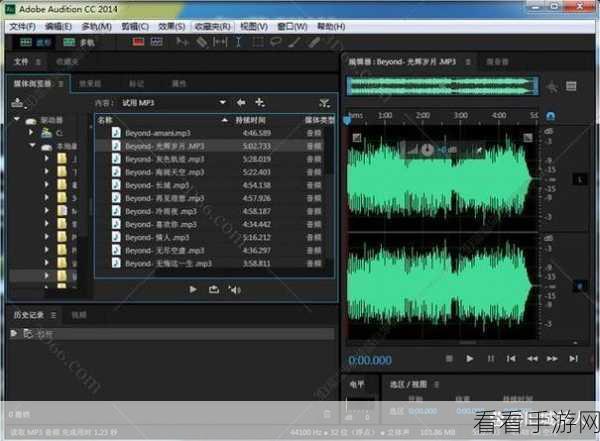Screen dimensions: 600x441
Task: Select the file with duration 3:58.811
Action: tap(209, 263)
